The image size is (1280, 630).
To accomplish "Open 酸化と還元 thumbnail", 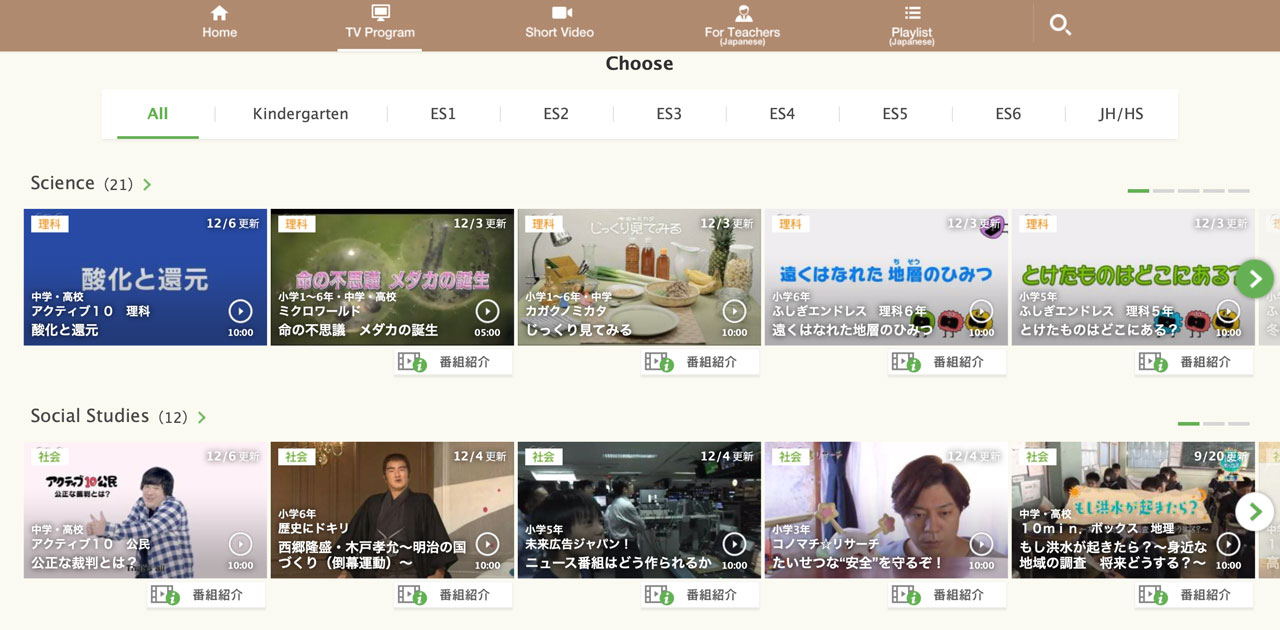I will pos(145,277).
